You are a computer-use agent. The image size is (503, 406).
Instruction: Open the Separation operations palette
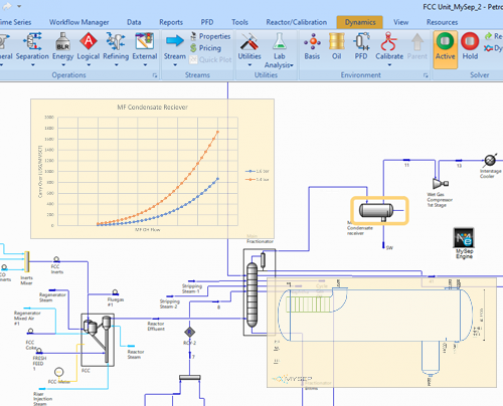pyautogui.click(x=32, y=47)
